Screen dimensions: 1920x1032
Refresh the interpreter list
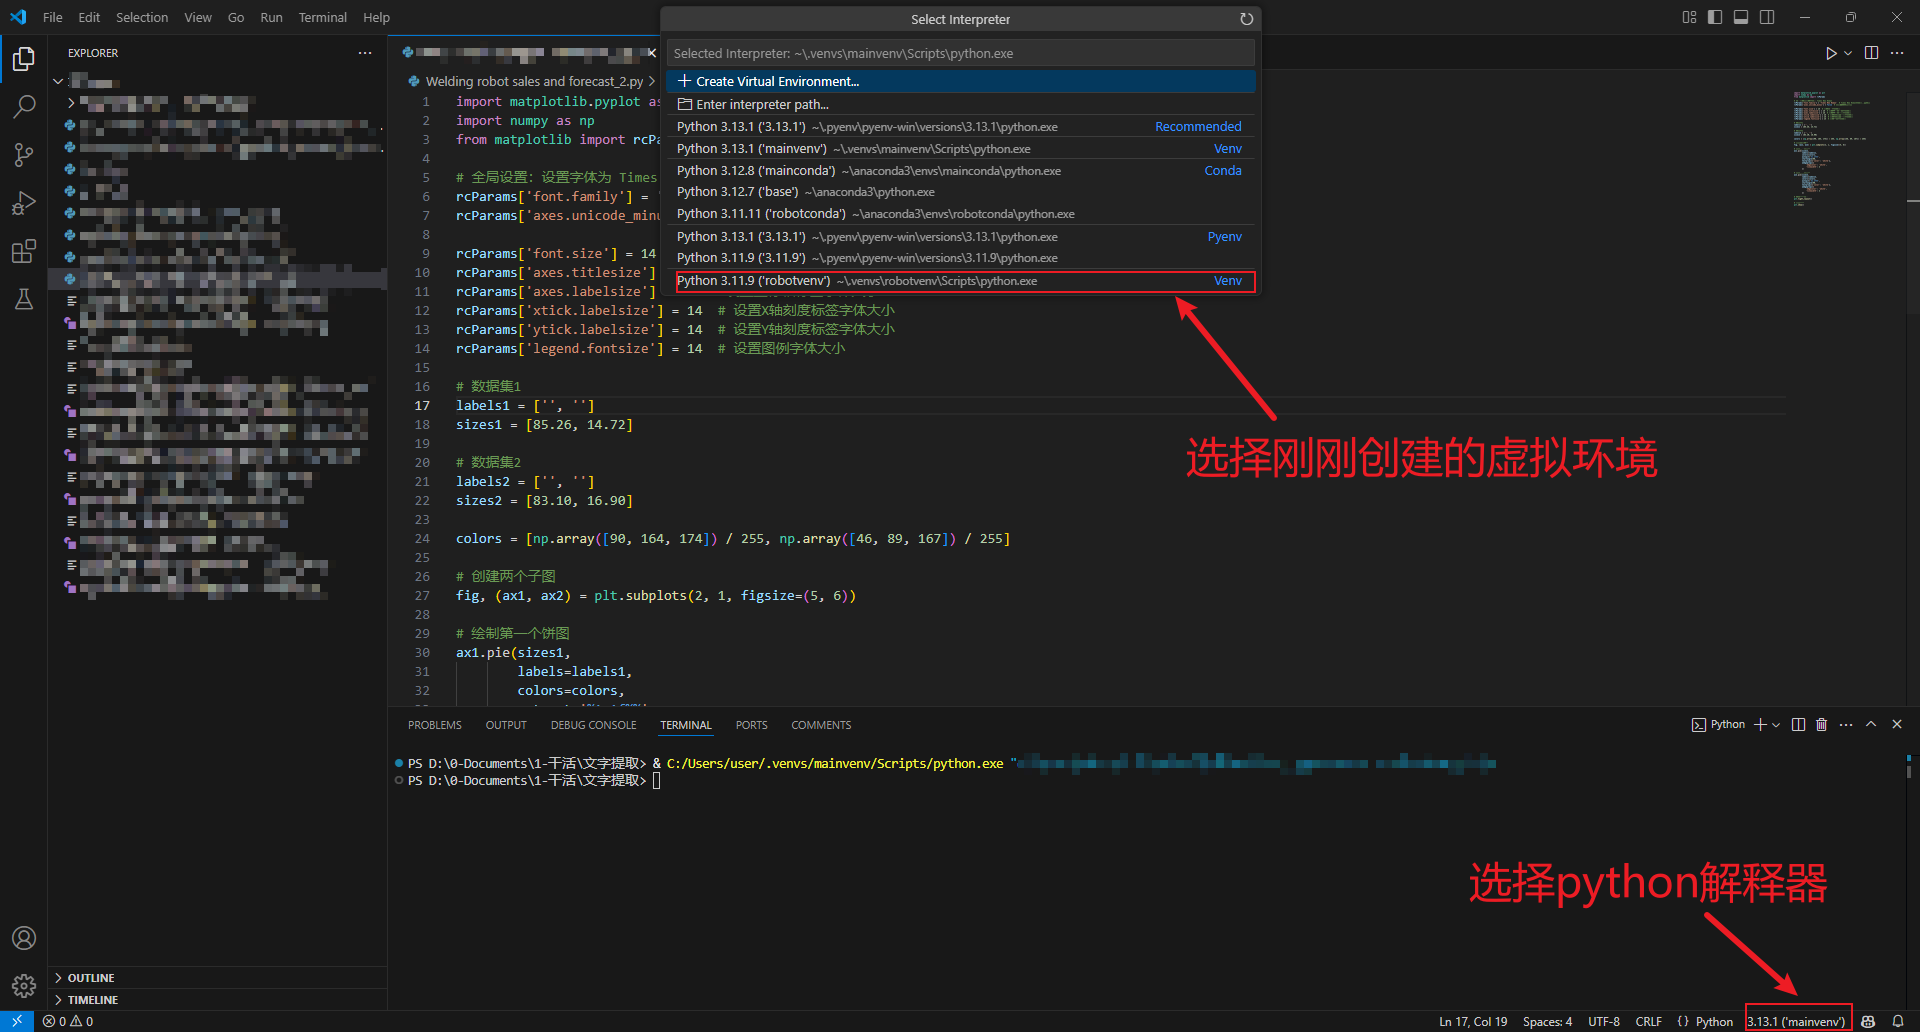click(x=1246, y=18)
